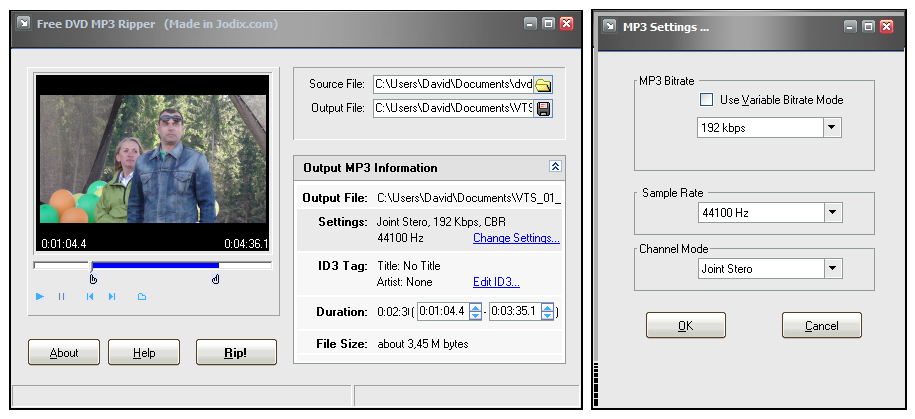Open the 44100 Hz sample rate dropdown
This screenshot has width=915, height=419.
click(x=833, y=212)
